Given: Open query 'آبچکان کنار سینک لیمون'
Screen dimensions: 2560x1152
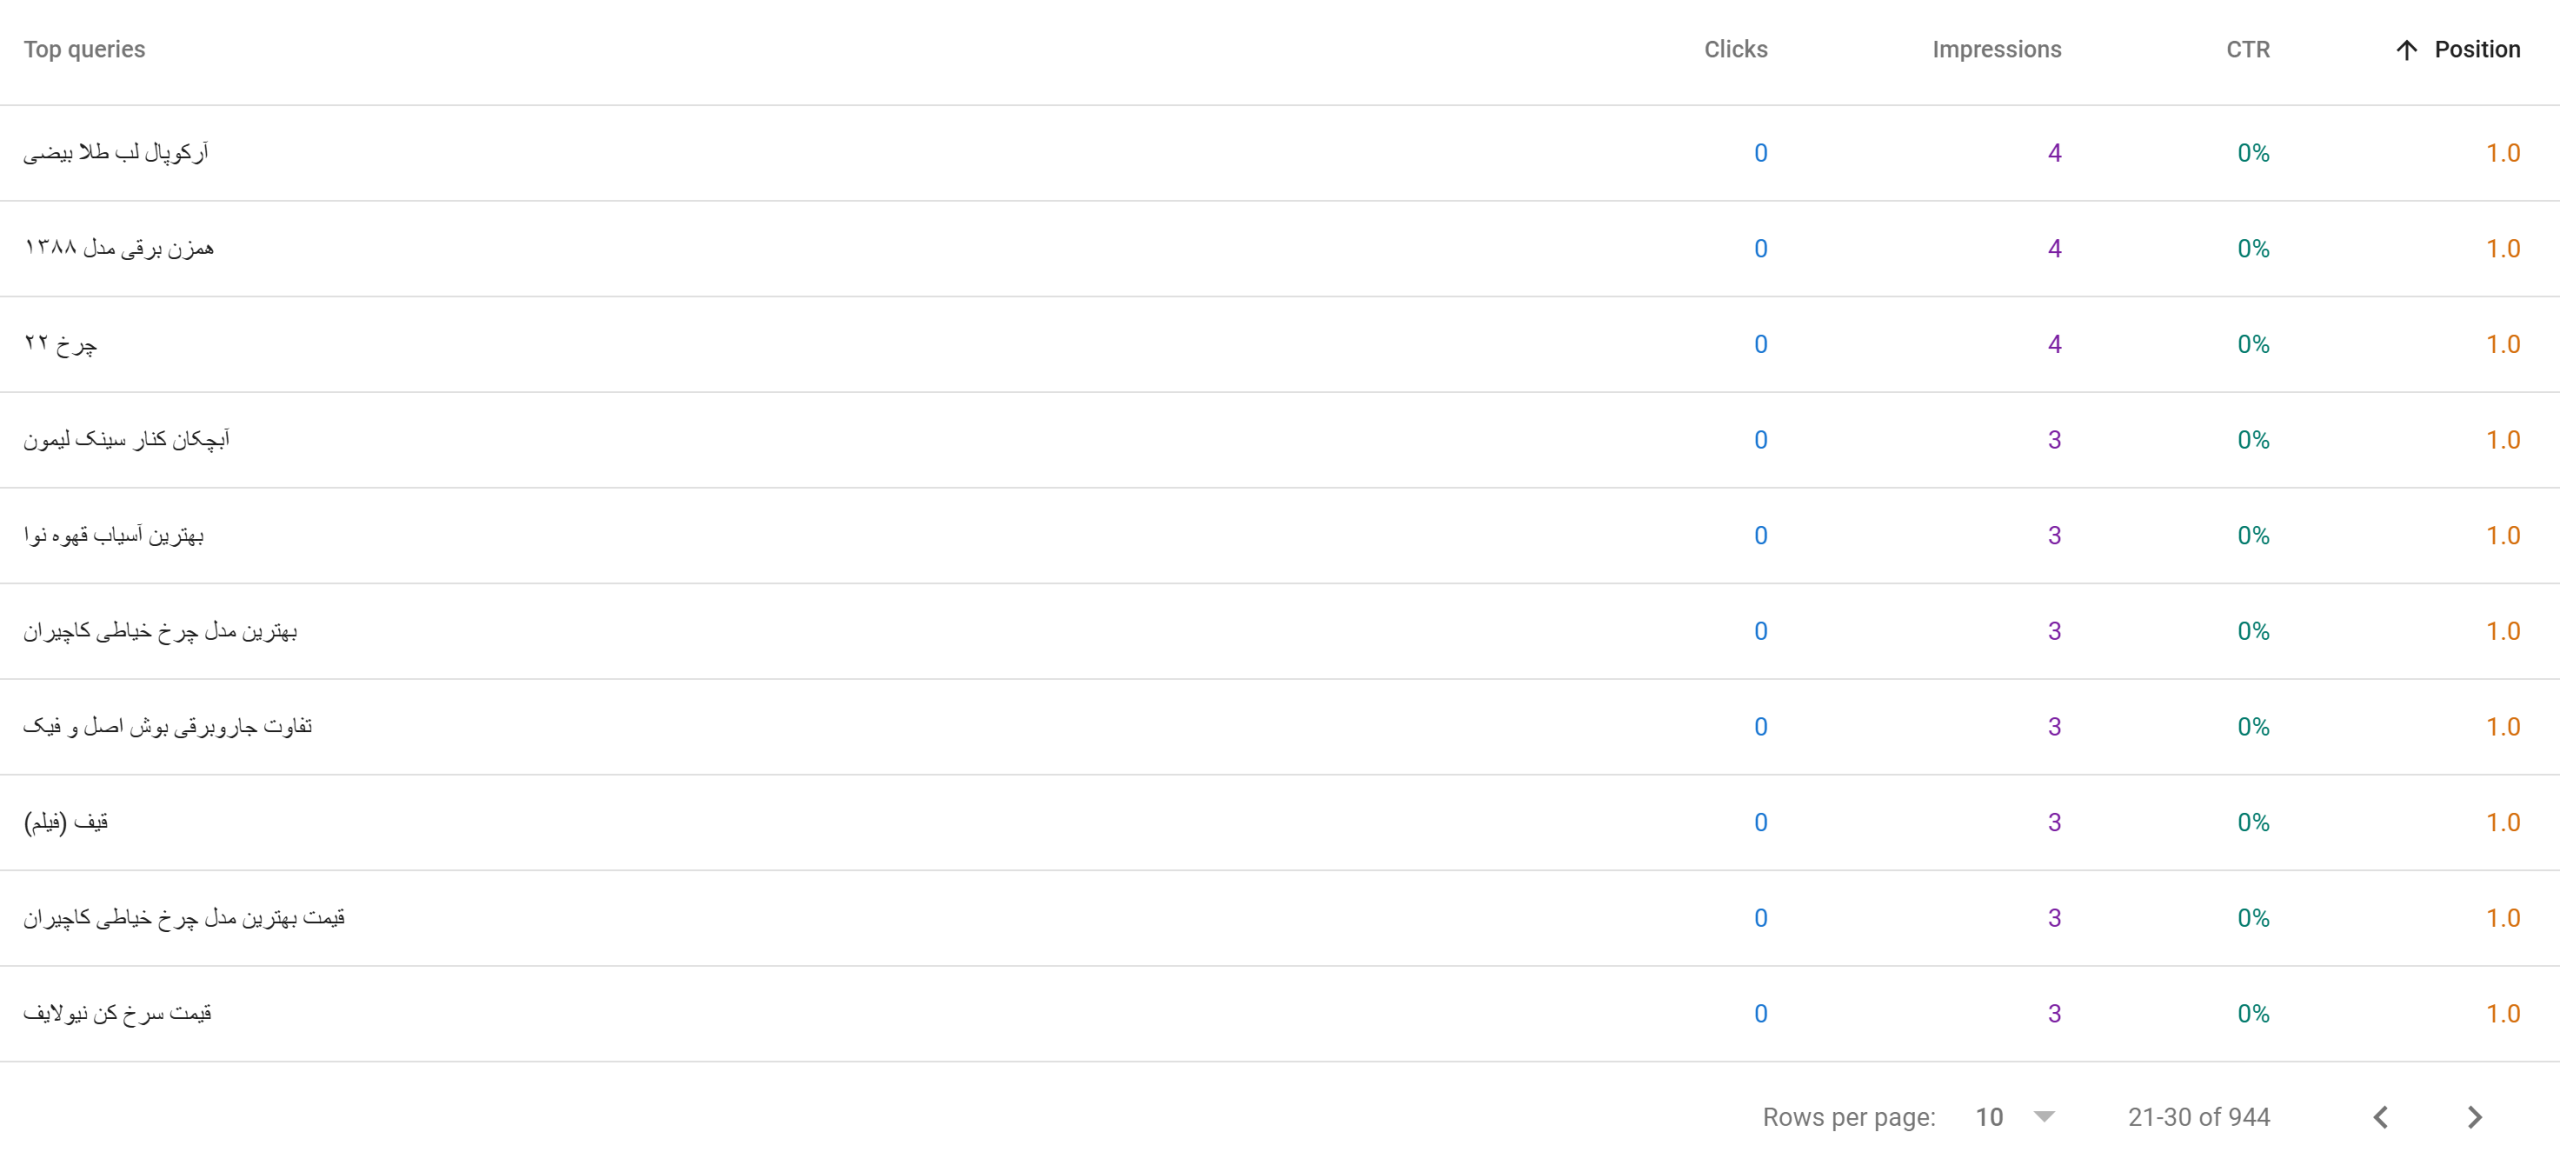Looking at the screenshot, I should [1280, 440].
